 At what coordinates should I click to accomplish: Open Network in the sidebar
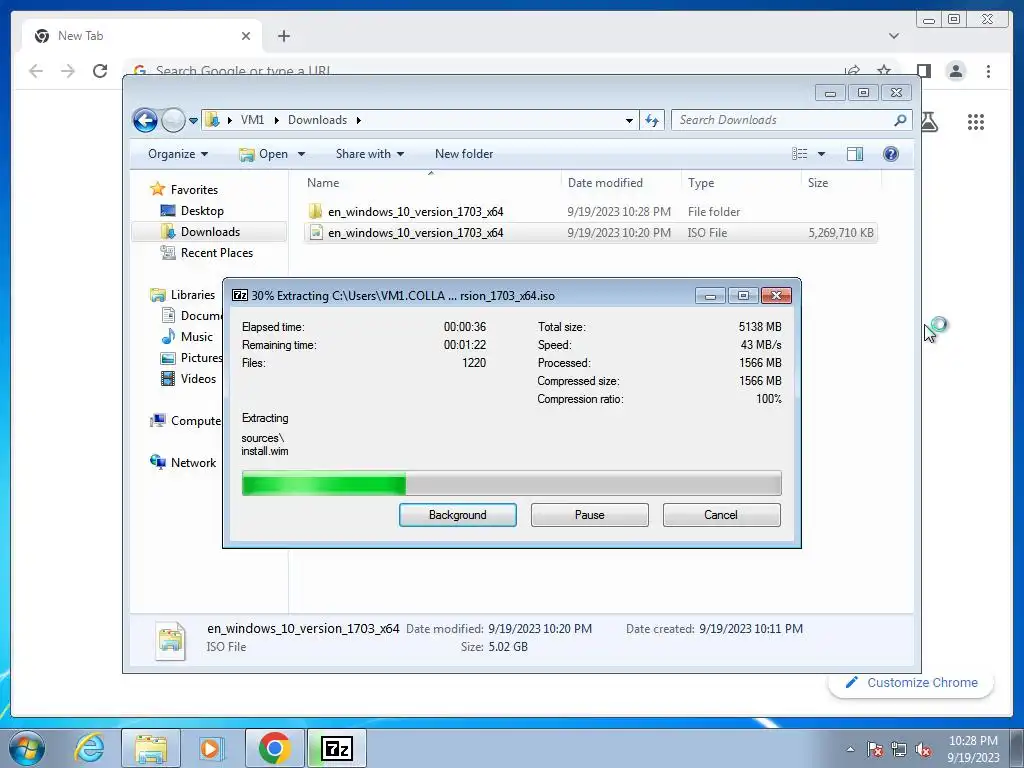point(193,462)
